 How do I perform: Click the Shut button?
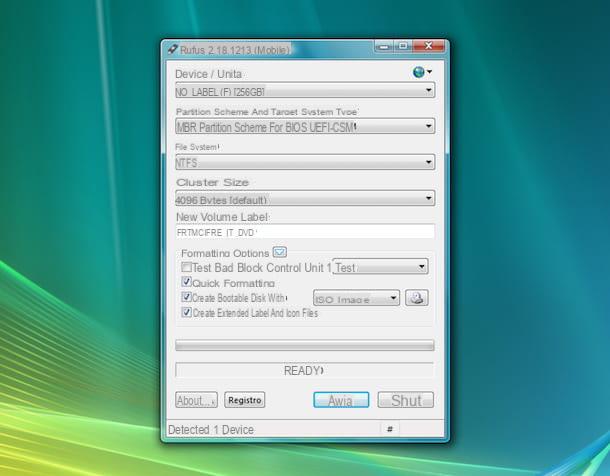coord(406,400)
